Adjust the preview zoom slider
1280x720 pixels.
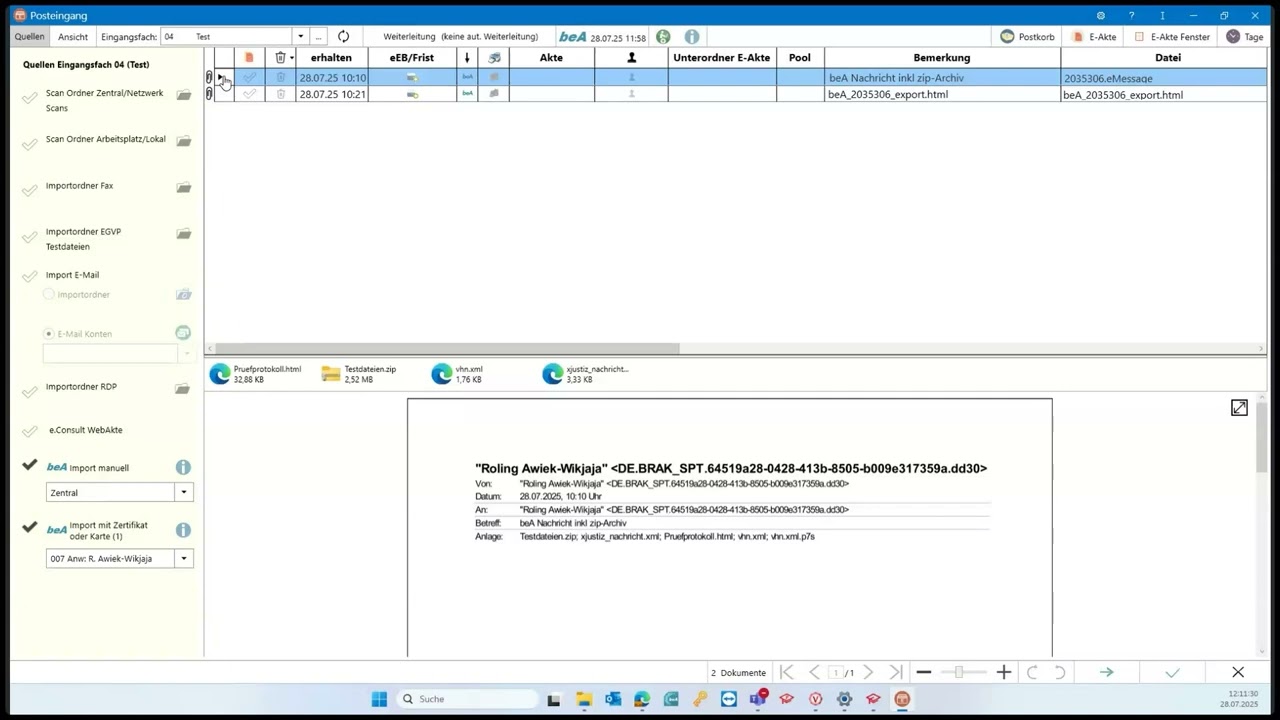[x=959, y=673]
